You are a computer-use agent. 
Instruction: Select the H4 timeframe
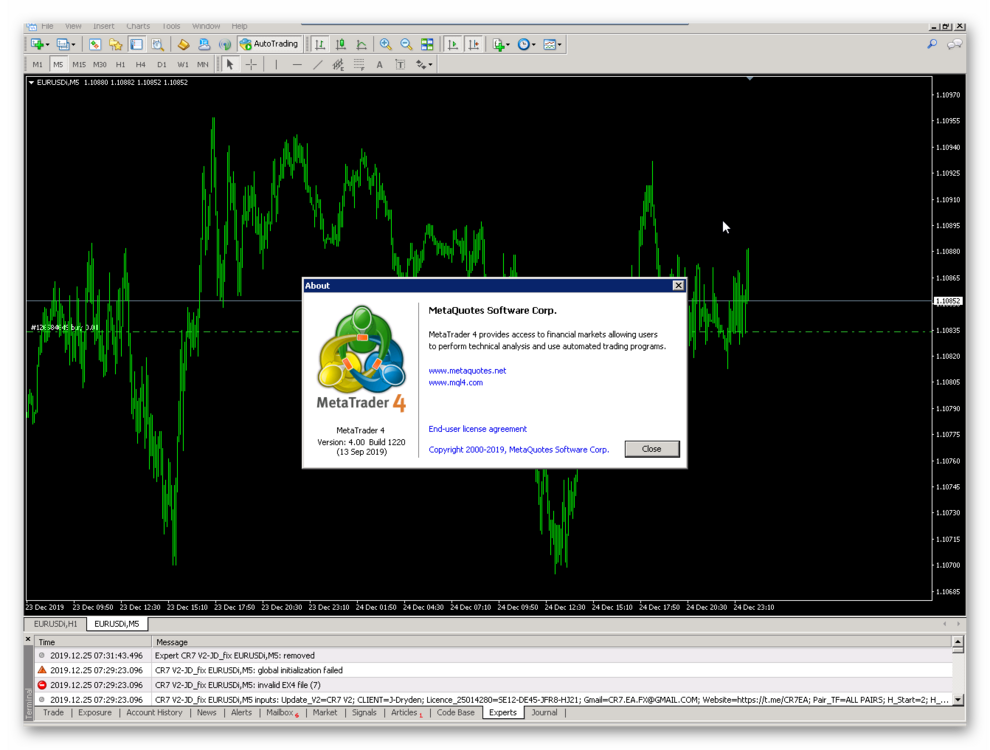coord(141,64)
